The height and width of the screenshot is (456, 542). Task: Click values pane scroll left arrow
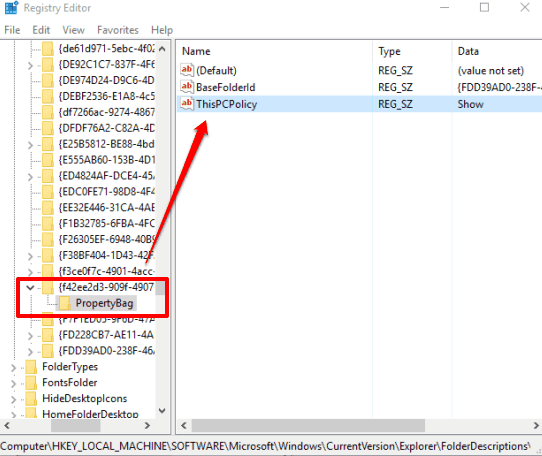pyautogui.click(x=184, y=425)
